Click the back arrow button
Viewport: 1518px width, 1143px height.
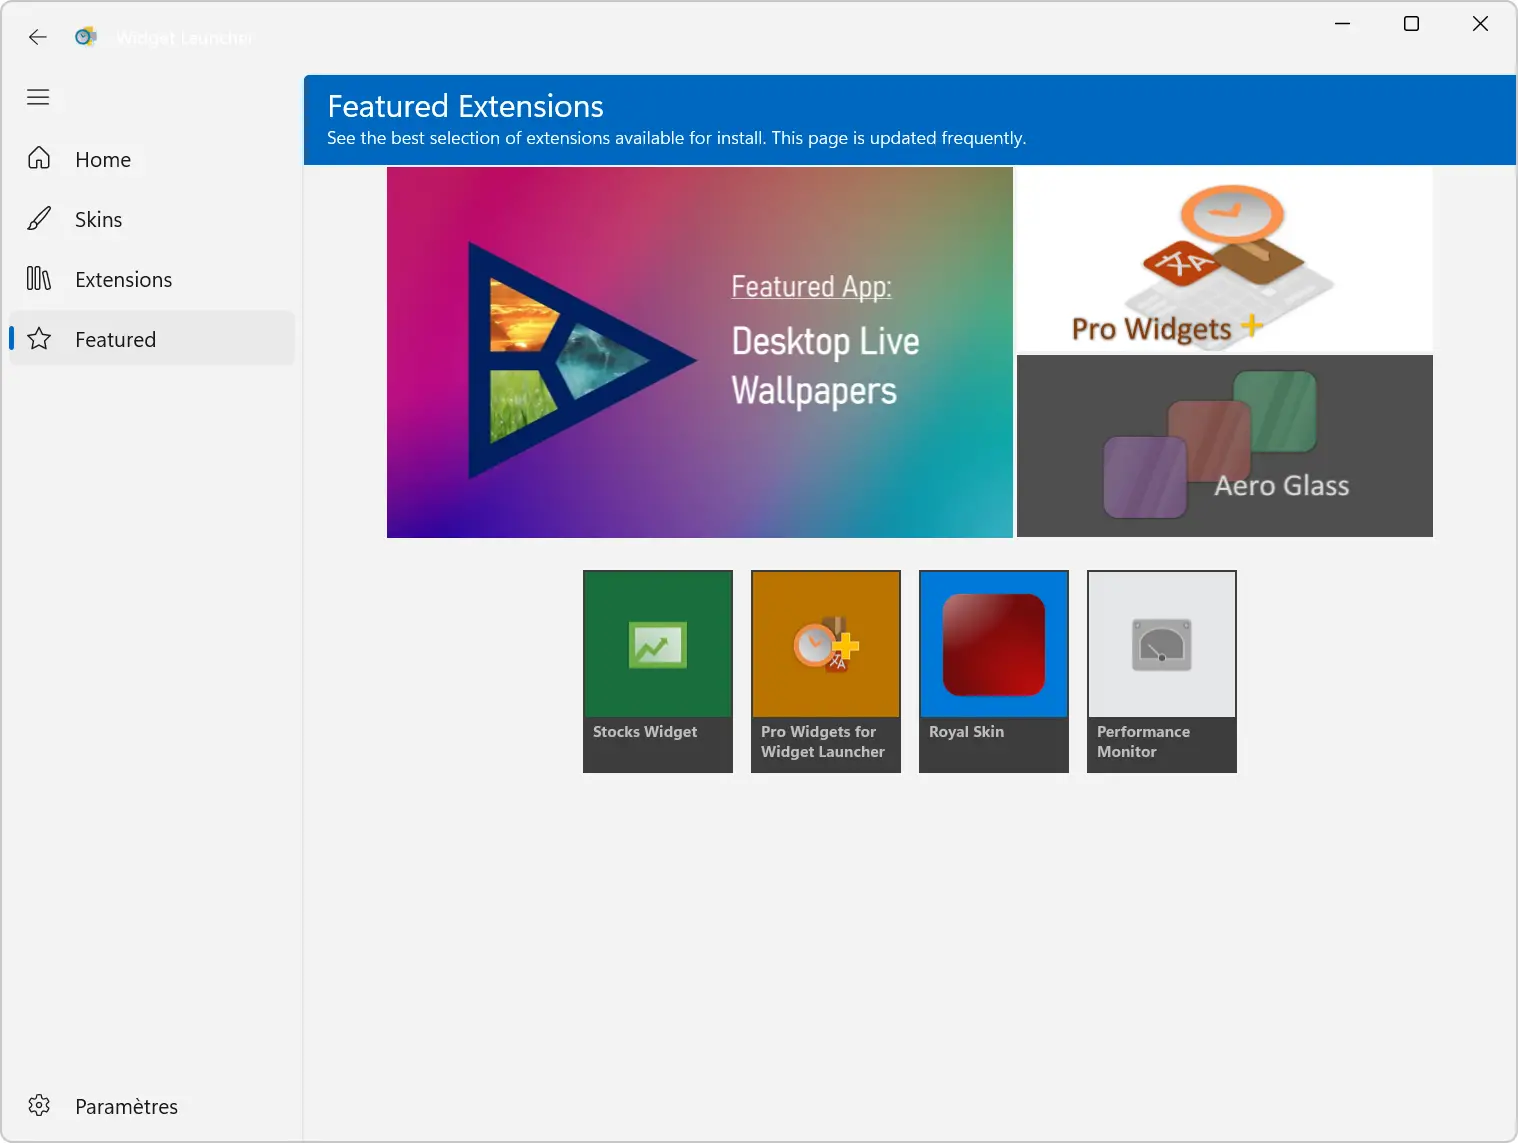pos(38,37)
